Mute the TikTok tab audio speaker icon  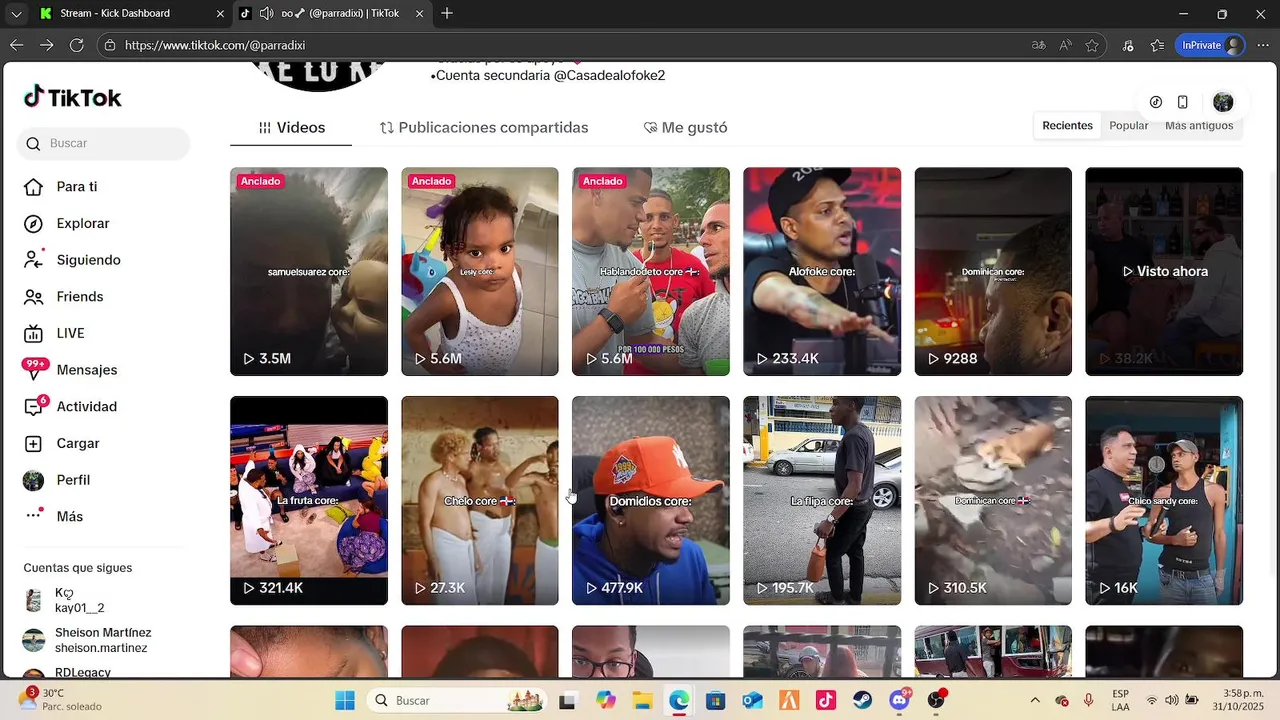[266, 14]
